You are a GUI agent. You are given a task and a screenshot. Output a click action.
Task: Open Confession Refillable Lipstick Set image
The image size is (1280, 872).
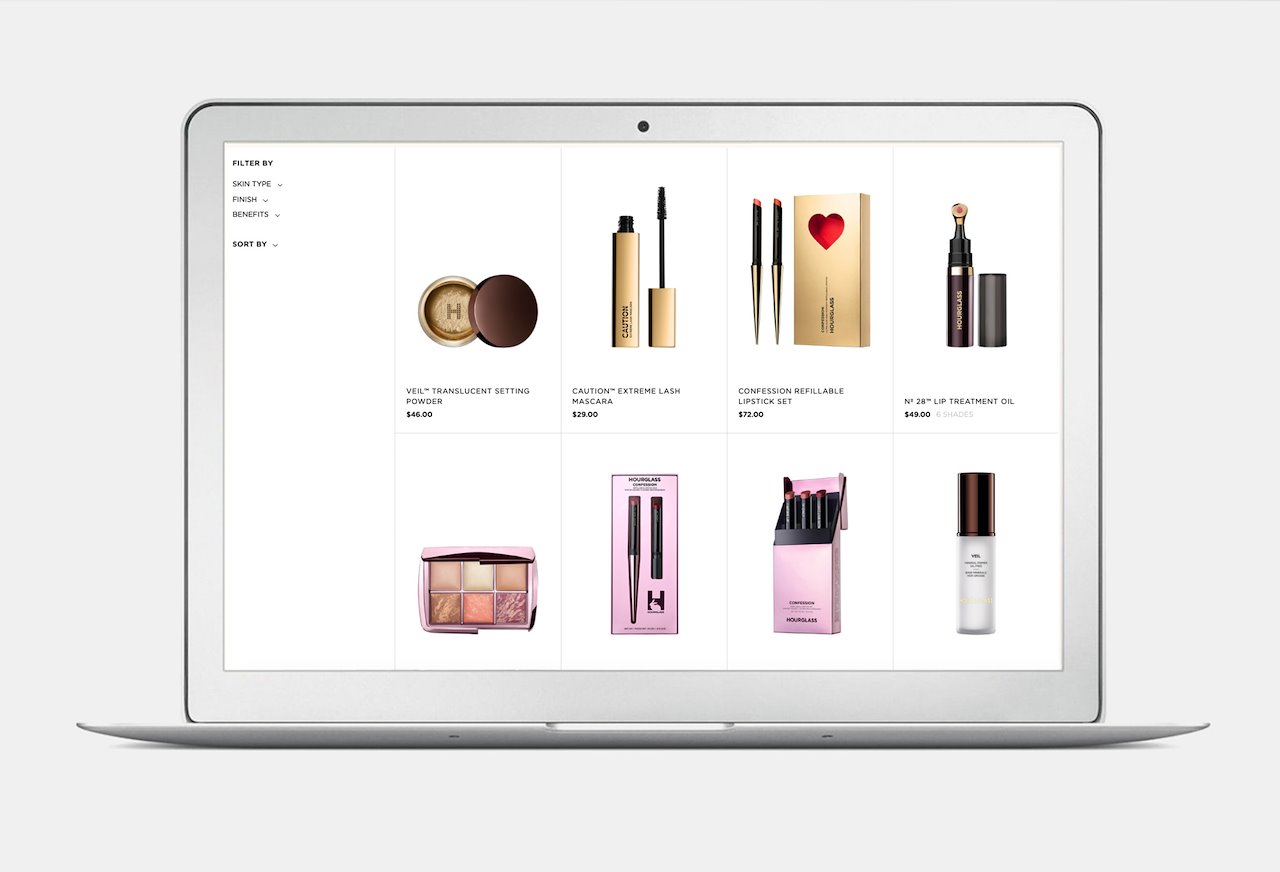(x=810, y=270)
